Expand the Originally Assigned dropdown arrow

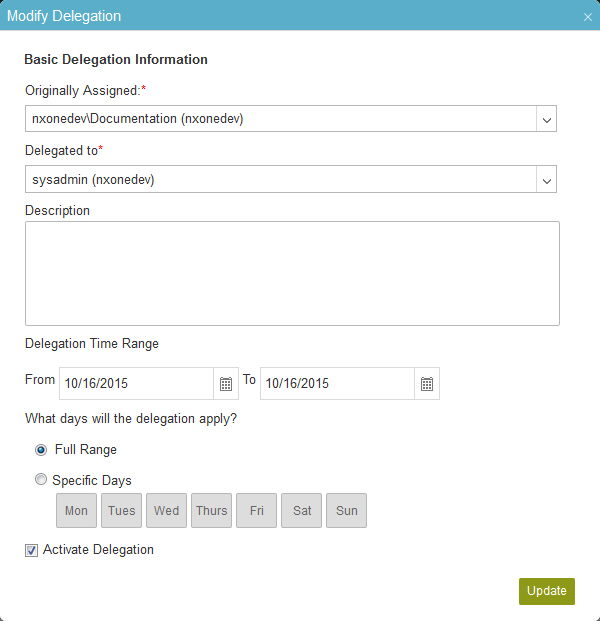pos(547,119)
